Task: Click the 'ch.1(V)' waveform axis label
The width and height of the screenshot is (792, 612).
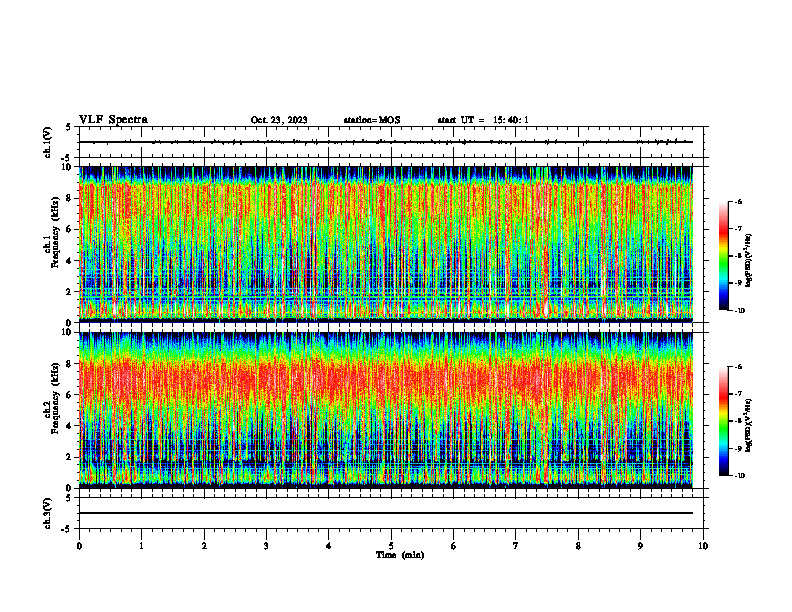Action: click(x=47, y=142)
